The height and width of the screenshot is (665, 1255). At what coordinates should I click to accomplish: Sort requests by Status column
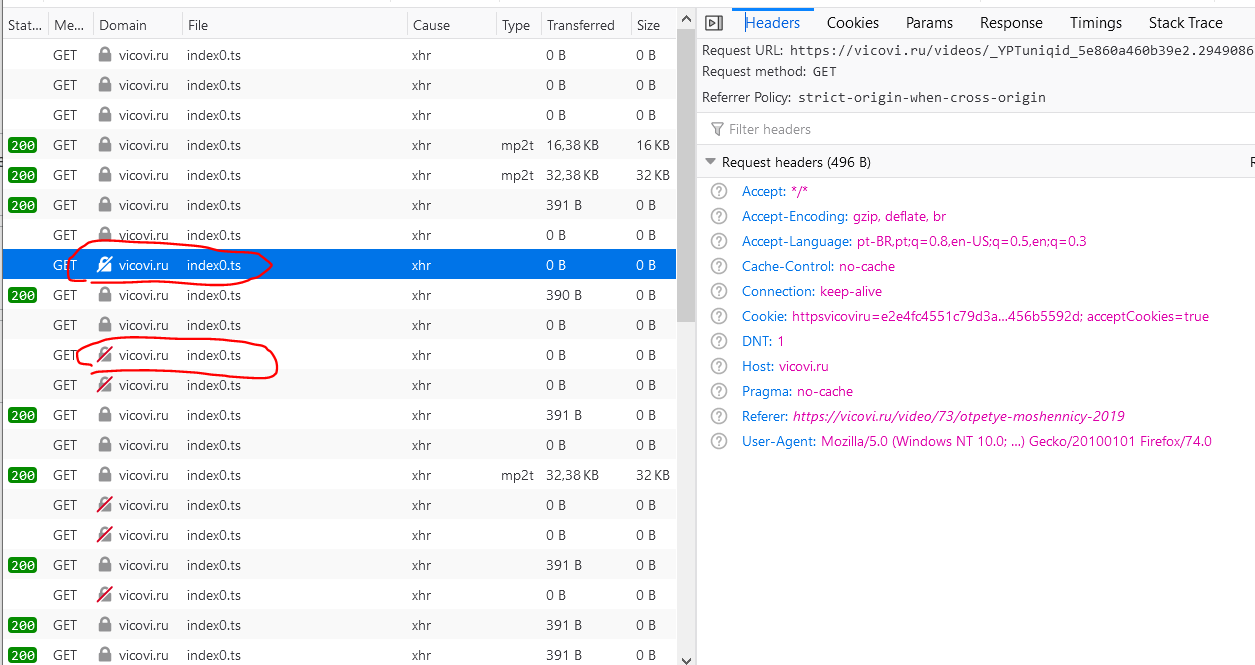click(x=24, y=25)
